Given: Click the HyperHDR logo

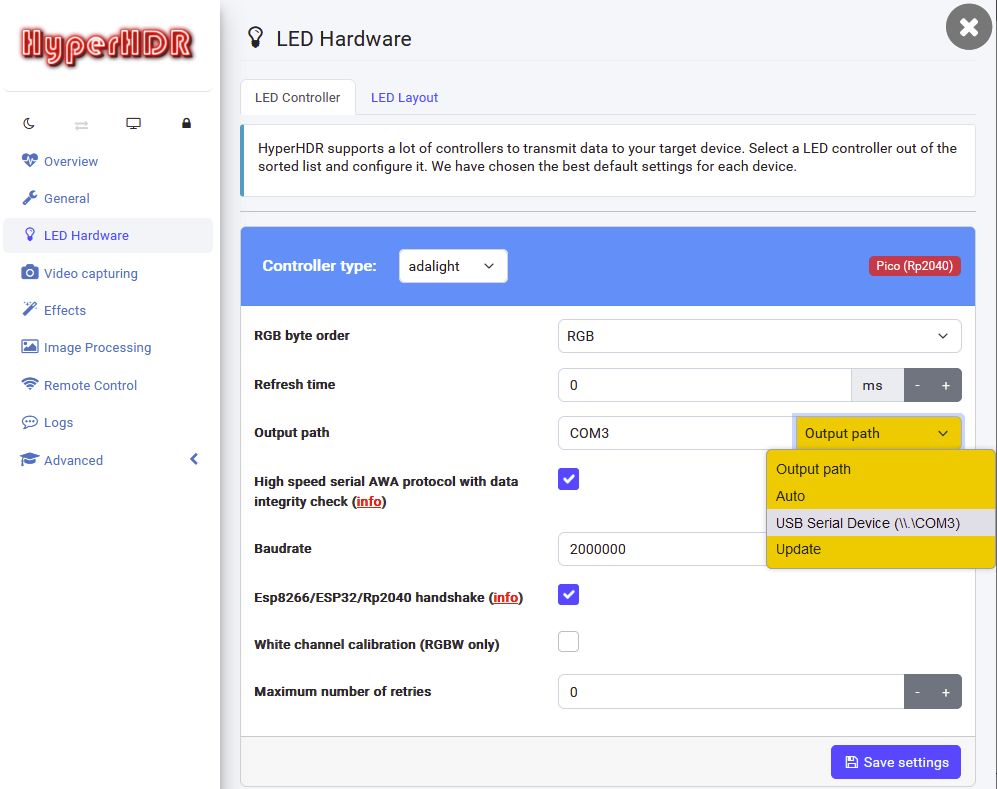Looking at the screenshot, I should [x=107, y=45].
